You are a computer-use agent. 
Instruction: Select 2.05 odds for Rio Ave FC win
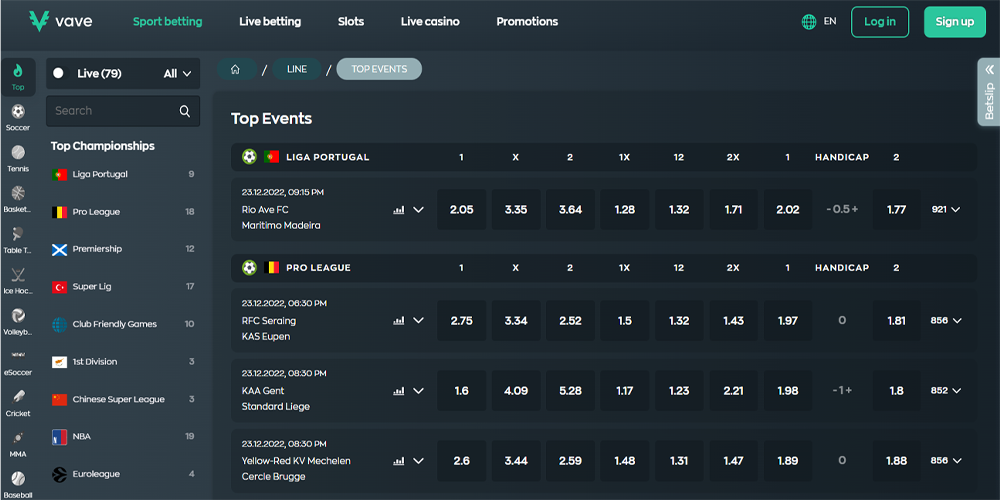point(461,210)
